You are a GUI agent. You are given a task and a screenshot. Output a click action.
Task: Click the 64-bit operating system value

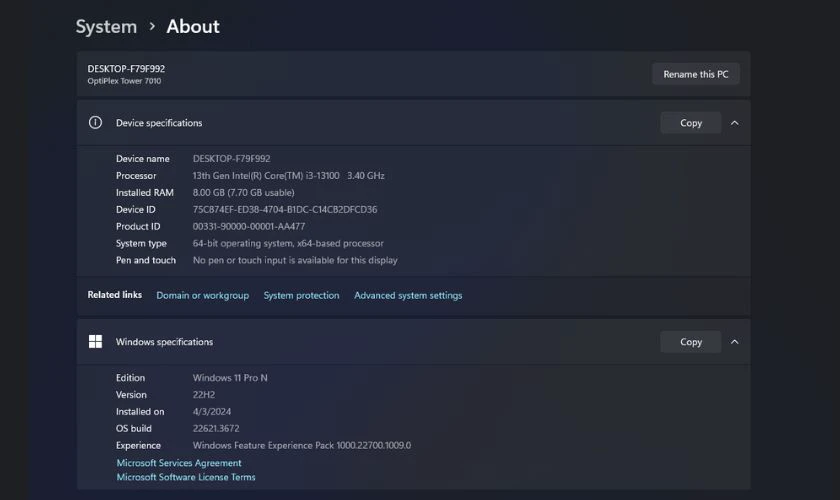coord(288,243)
